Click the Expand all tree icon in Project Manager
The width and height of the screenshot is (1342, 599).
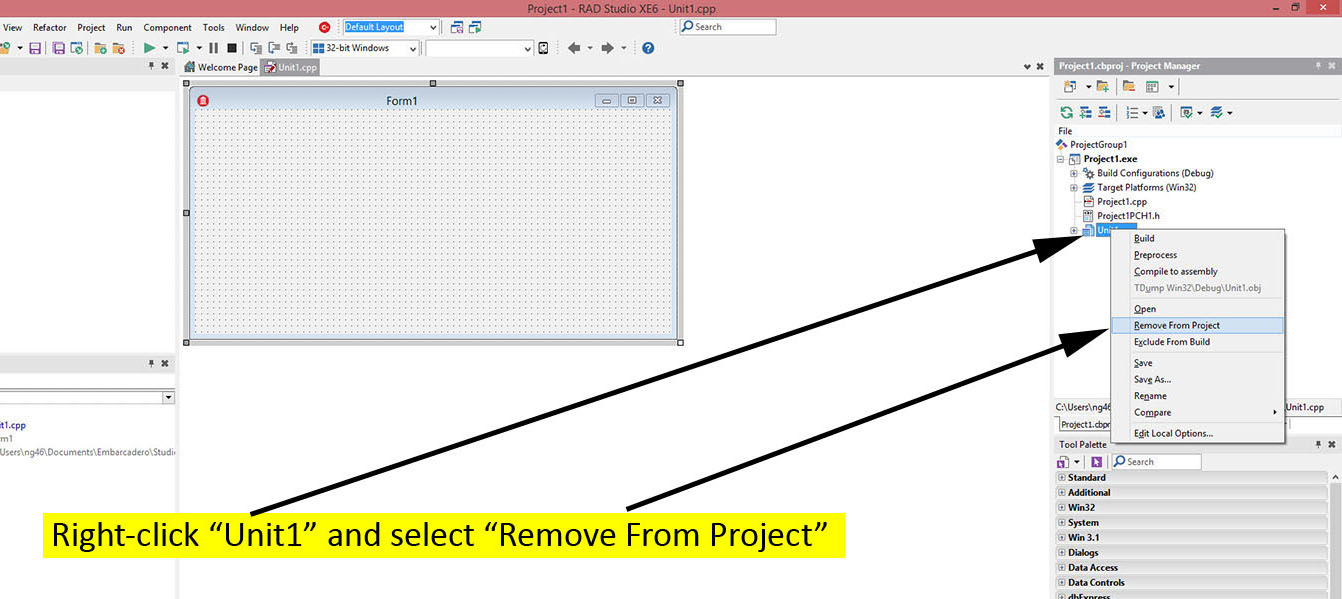click(1086, 112)
